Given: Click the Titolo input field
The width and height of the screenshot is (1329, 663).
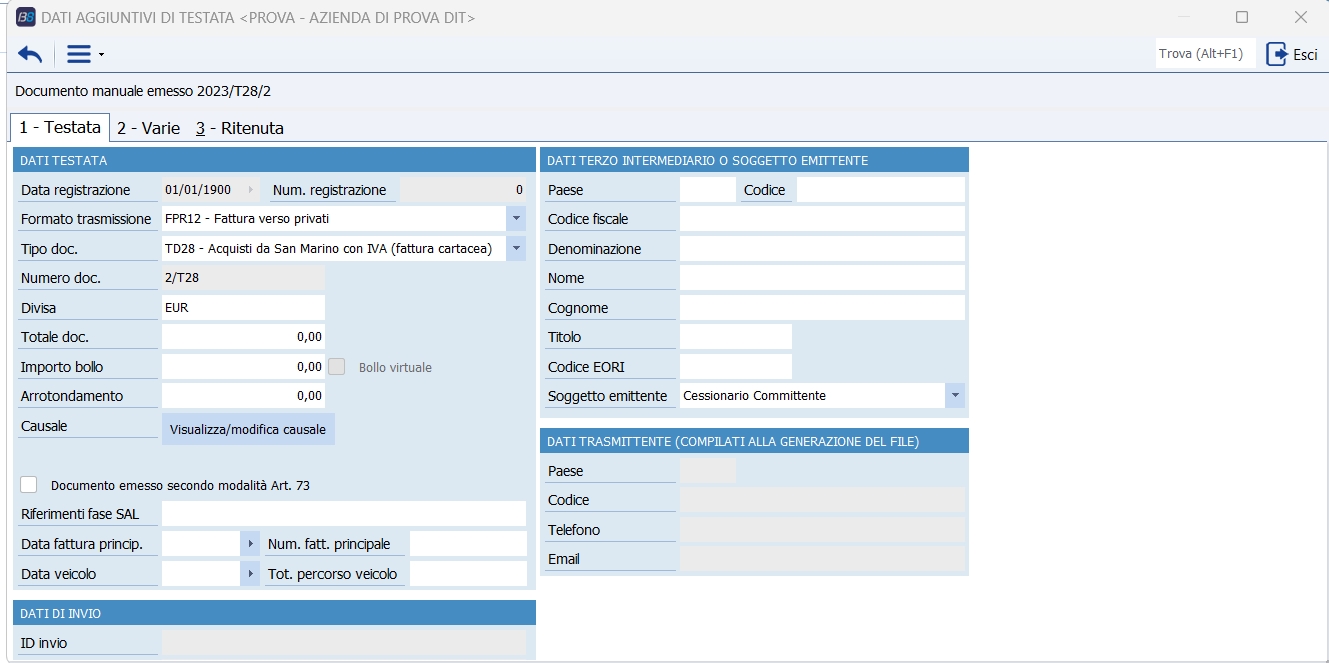Looking at the screenshot, I should [x=736, y=337].
